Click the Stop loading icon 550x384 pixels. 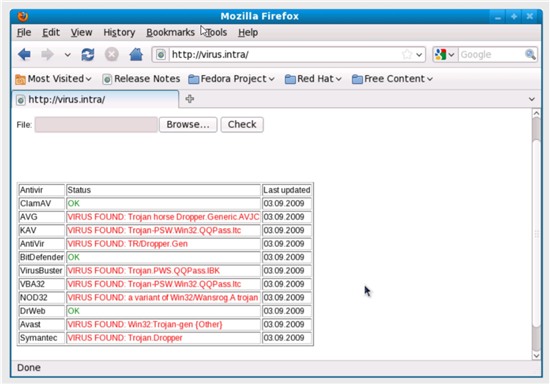click(112, 55)
